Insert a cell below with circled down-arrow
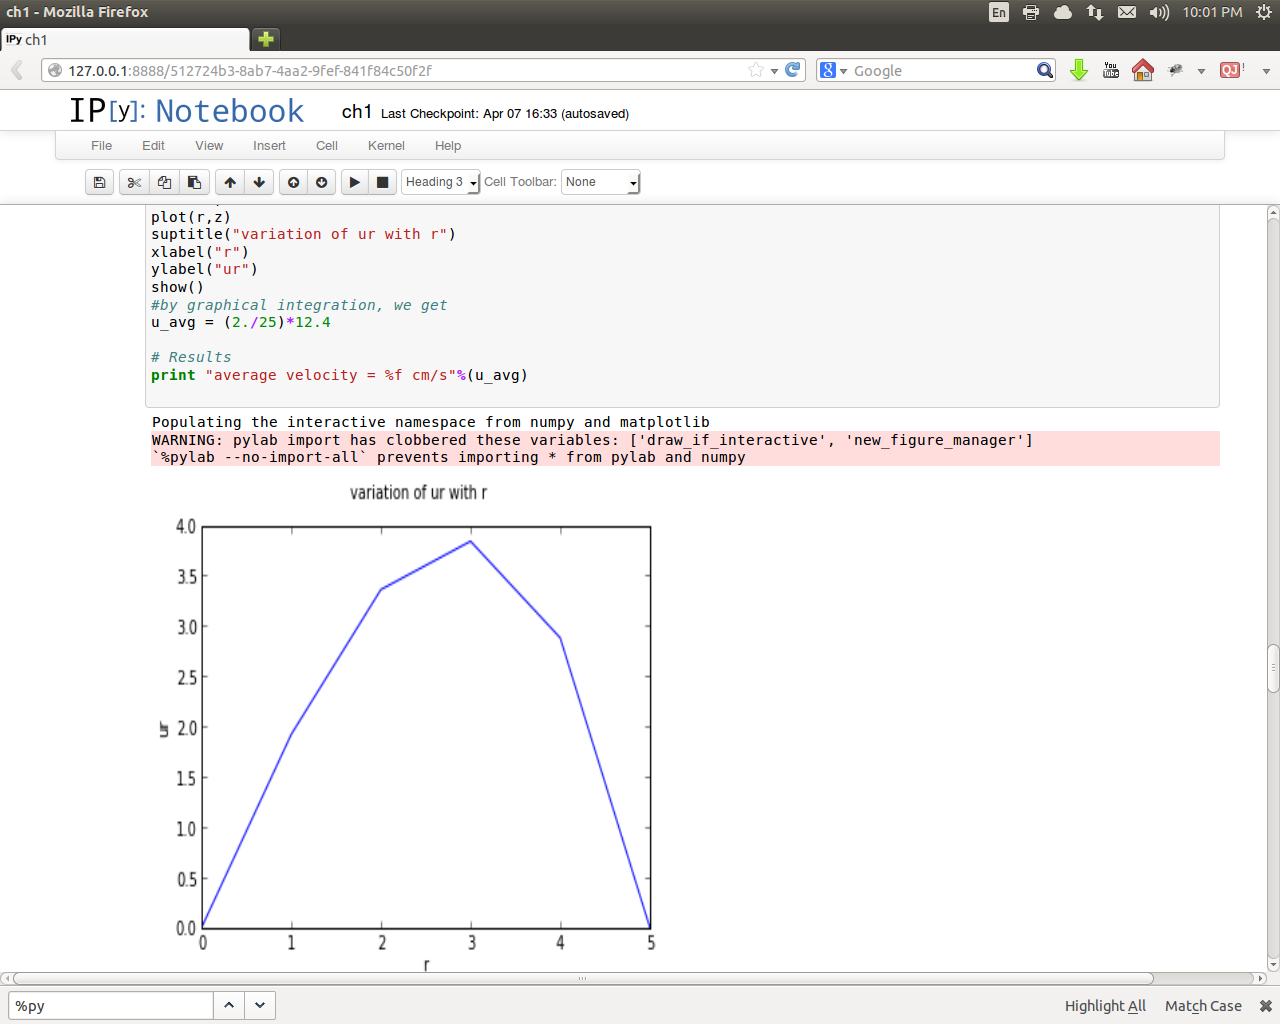1280x1024 pixels. 321,182
